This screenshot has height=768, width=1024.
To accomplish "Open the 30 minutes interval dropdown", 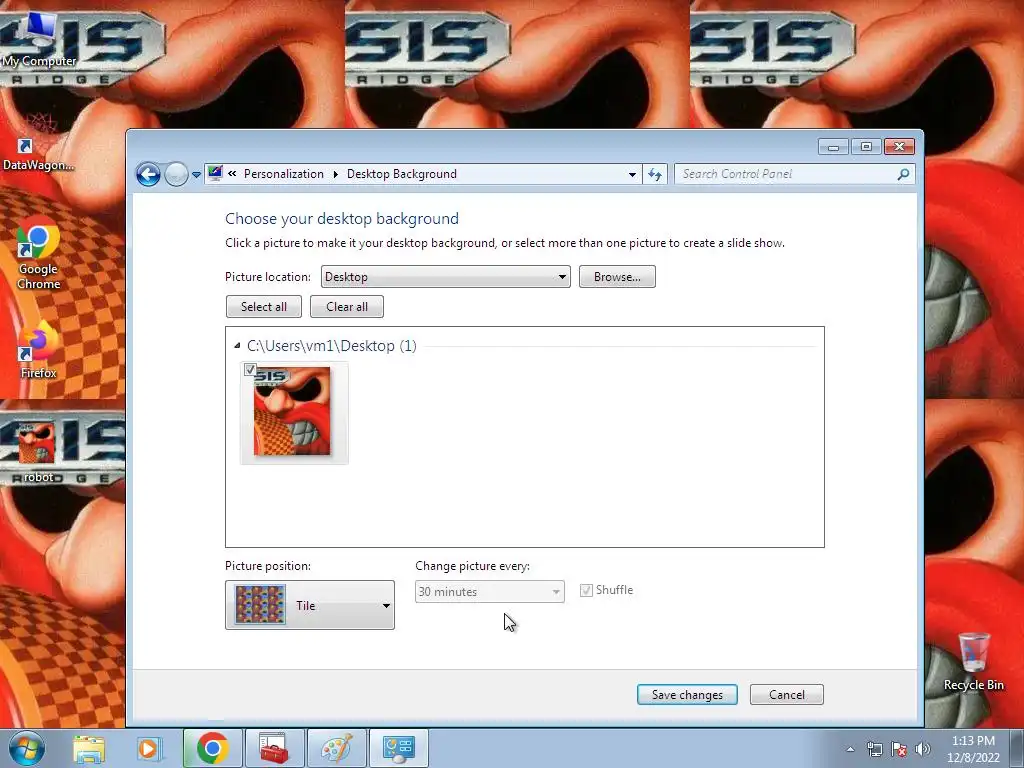I will click(x=490, y=592).
